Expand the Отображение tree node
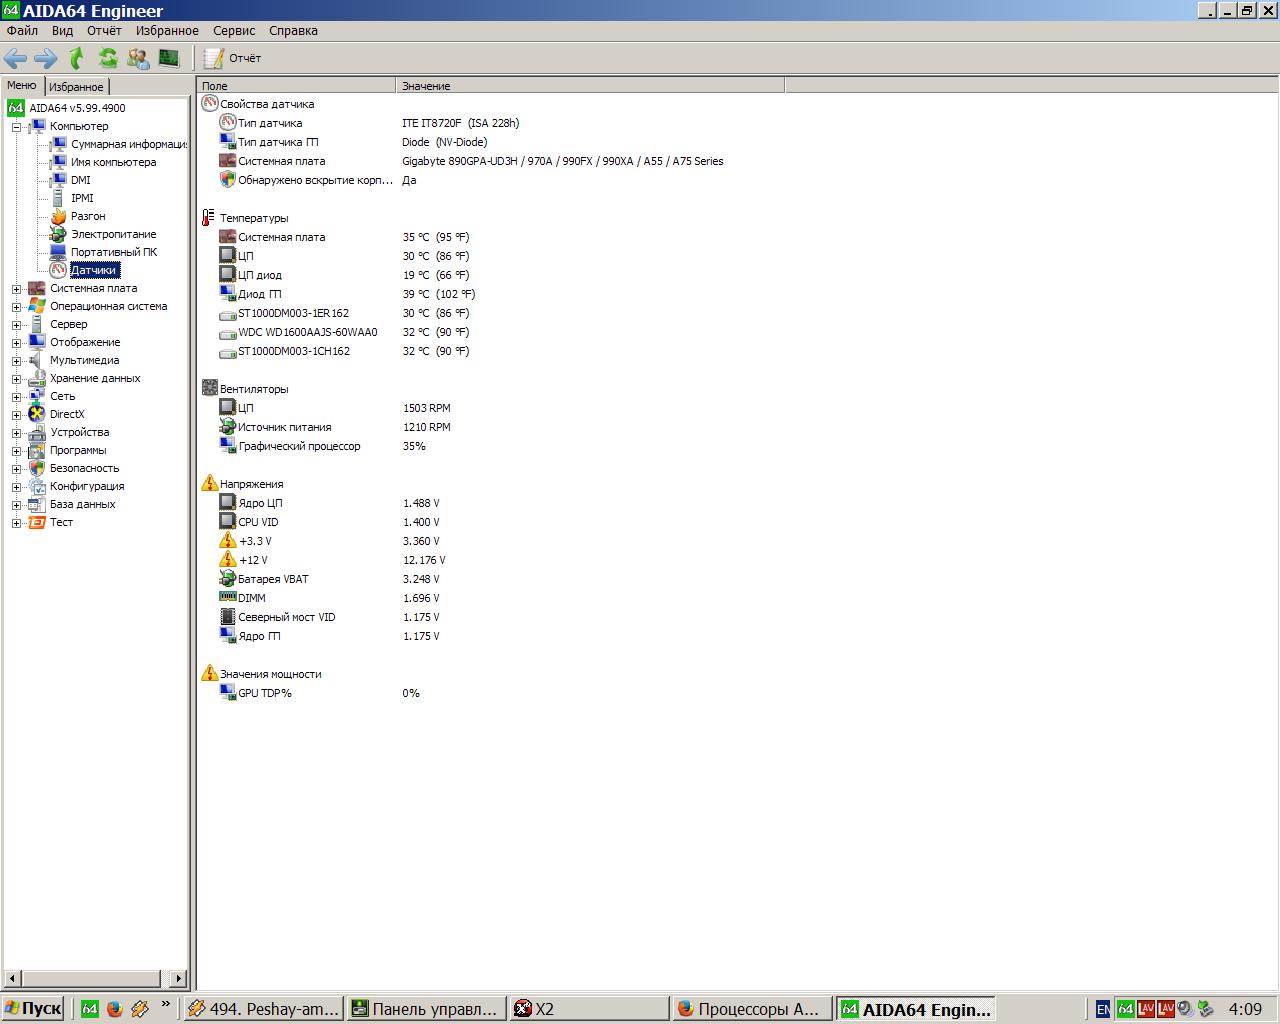 (16, 343)
